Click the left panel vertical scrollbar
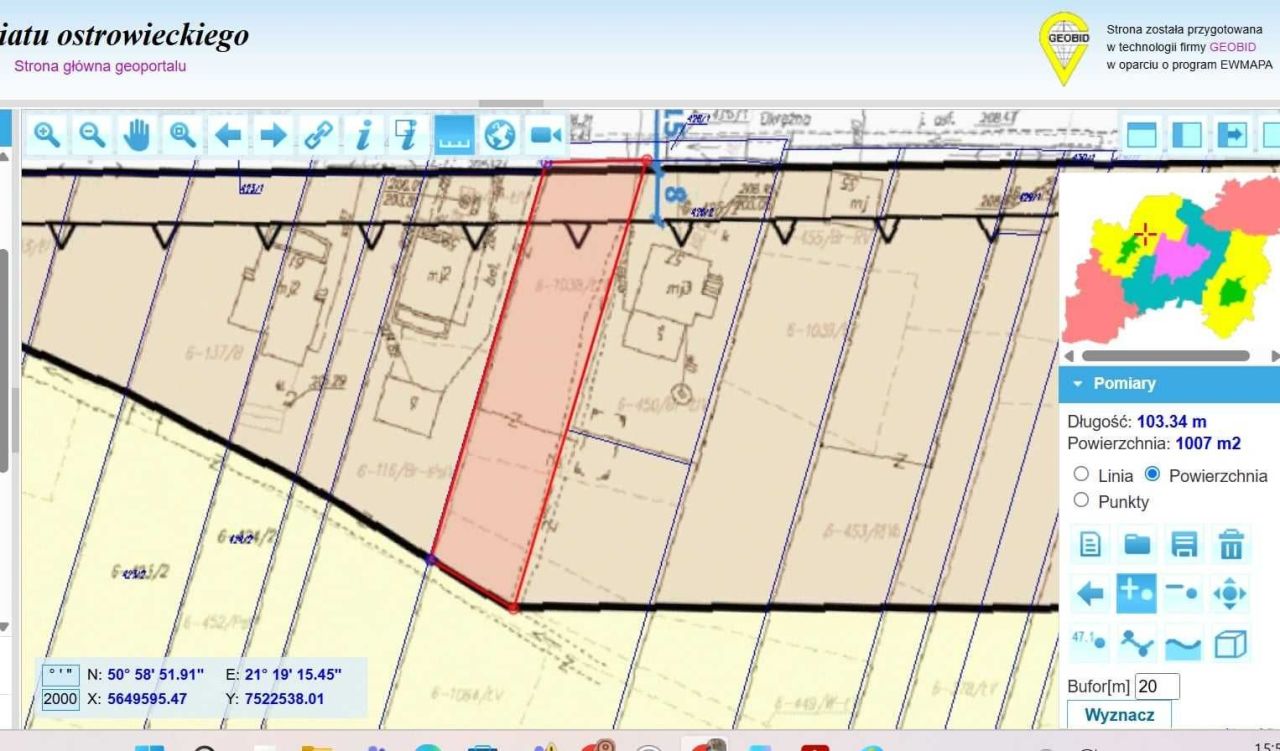This screenshot has height=751, width=1280. tap(4, 360)
